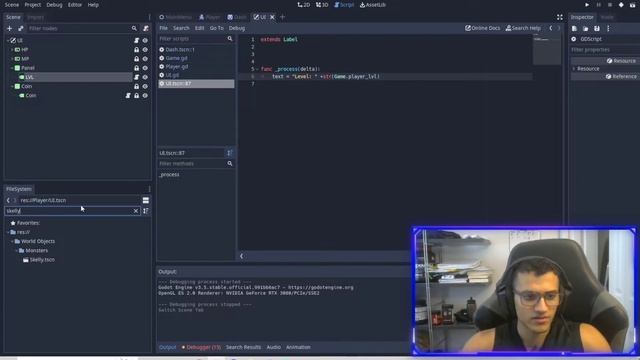Viewport: 640px width, 360px height.
Task: Open the script icon on LVL node
Action: tap(136, 77)
